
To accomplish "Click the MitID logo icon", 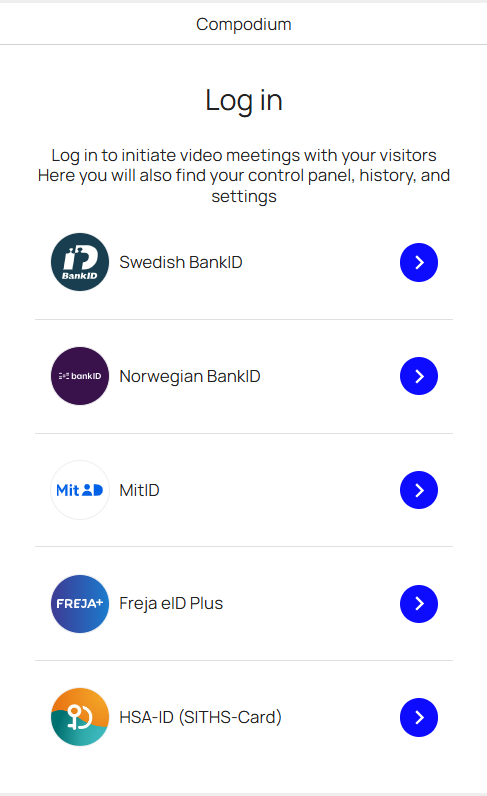I will coord(80,490).
